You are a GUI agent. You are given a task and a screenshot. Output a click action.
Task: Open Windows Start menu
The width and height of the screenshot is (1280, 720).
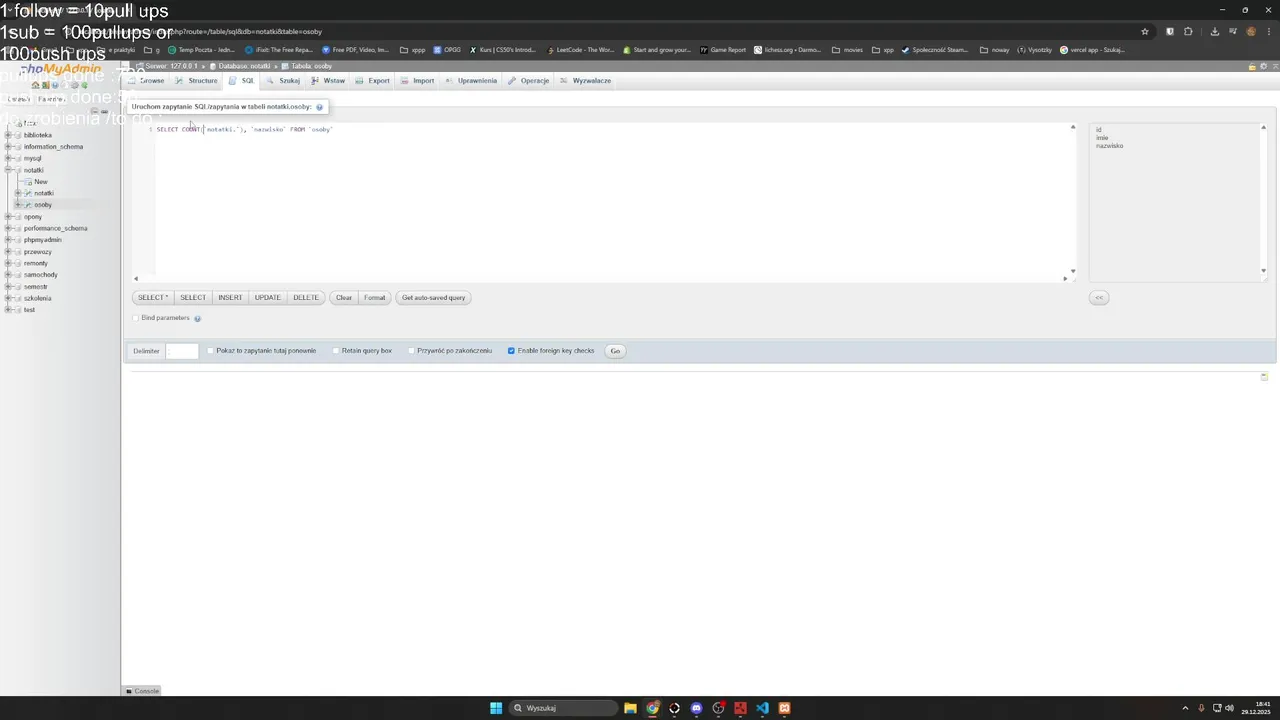coord(496,708)
